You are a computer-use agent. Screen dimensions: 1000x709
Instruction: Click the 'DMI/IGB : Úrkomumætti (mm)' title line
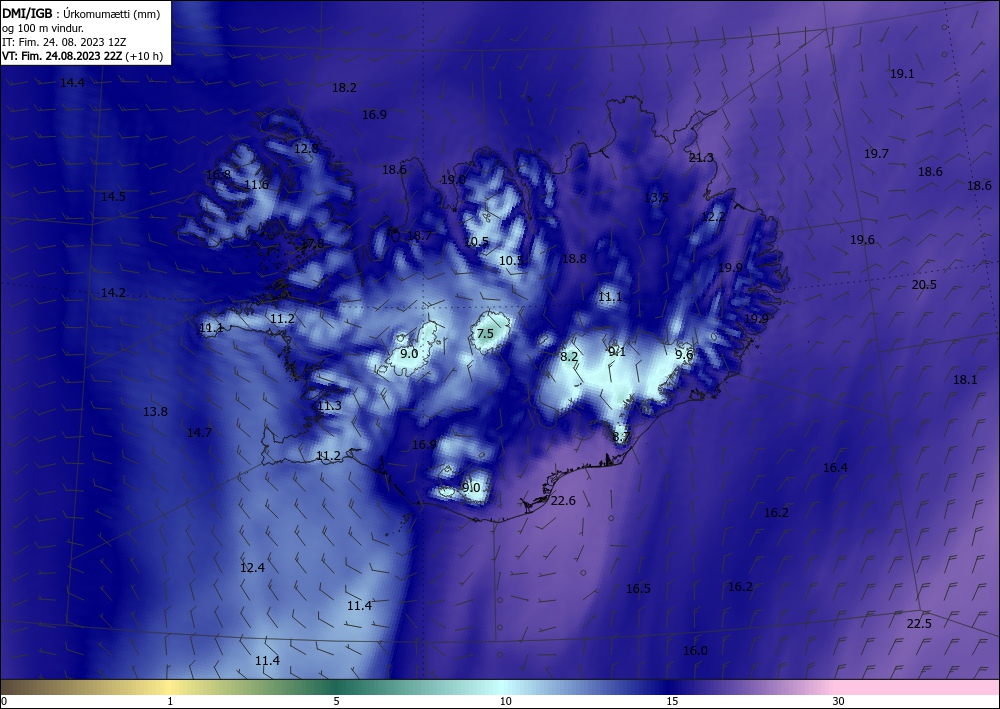tap(81, 14)
